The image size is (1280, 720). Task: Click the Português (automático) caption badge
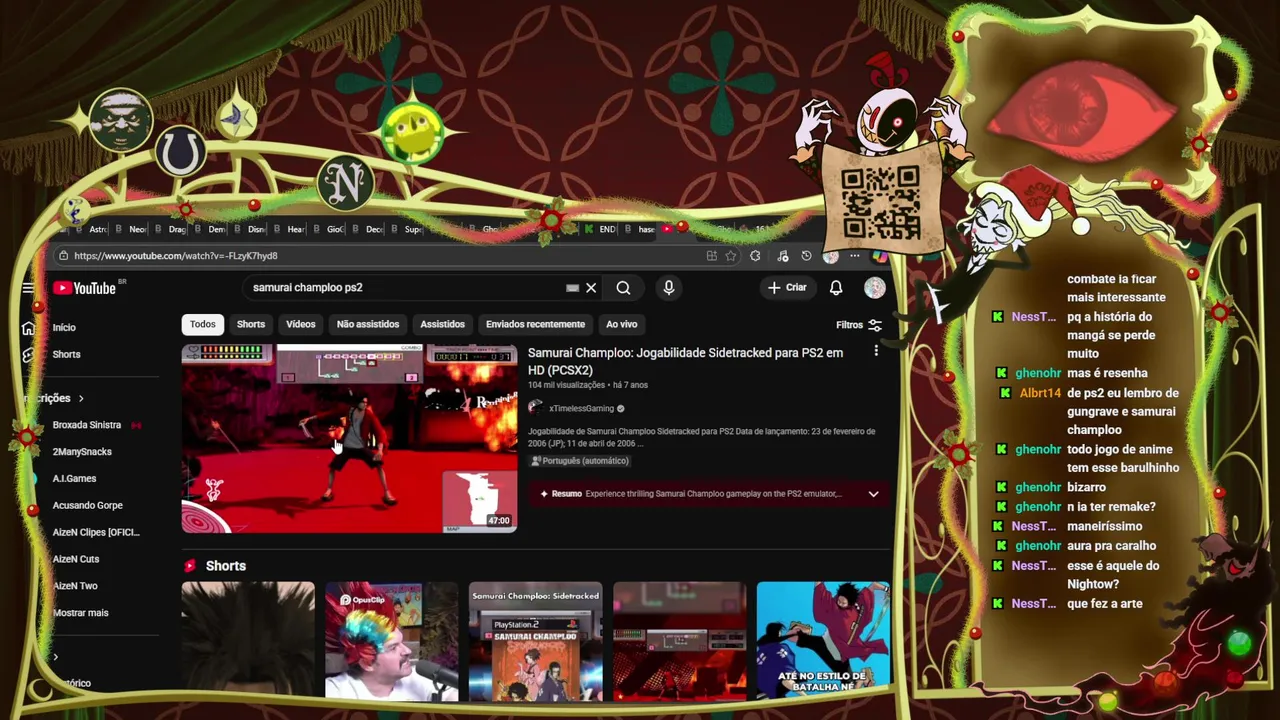coord(580,461)
